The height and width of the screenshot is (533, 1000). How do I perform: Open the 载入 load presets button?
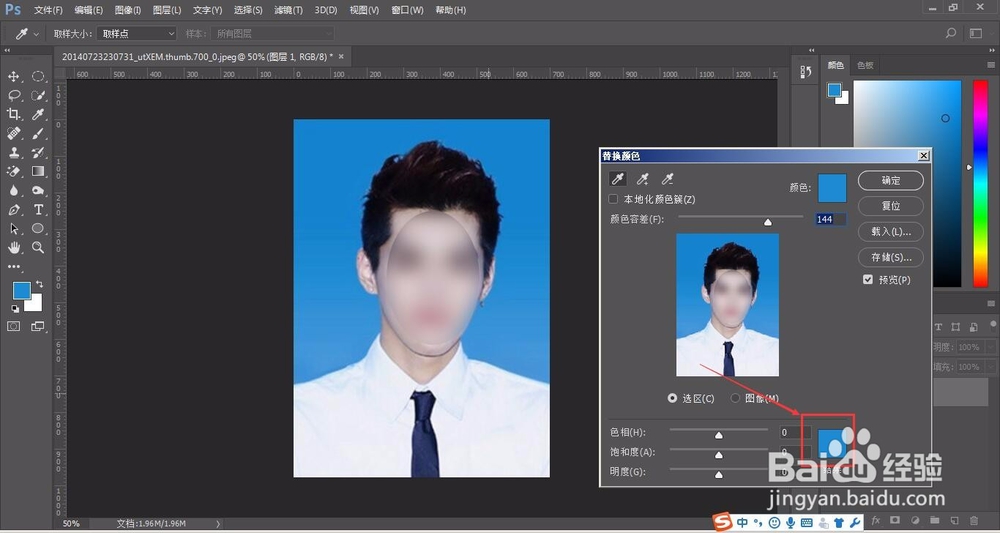point(890,231)
